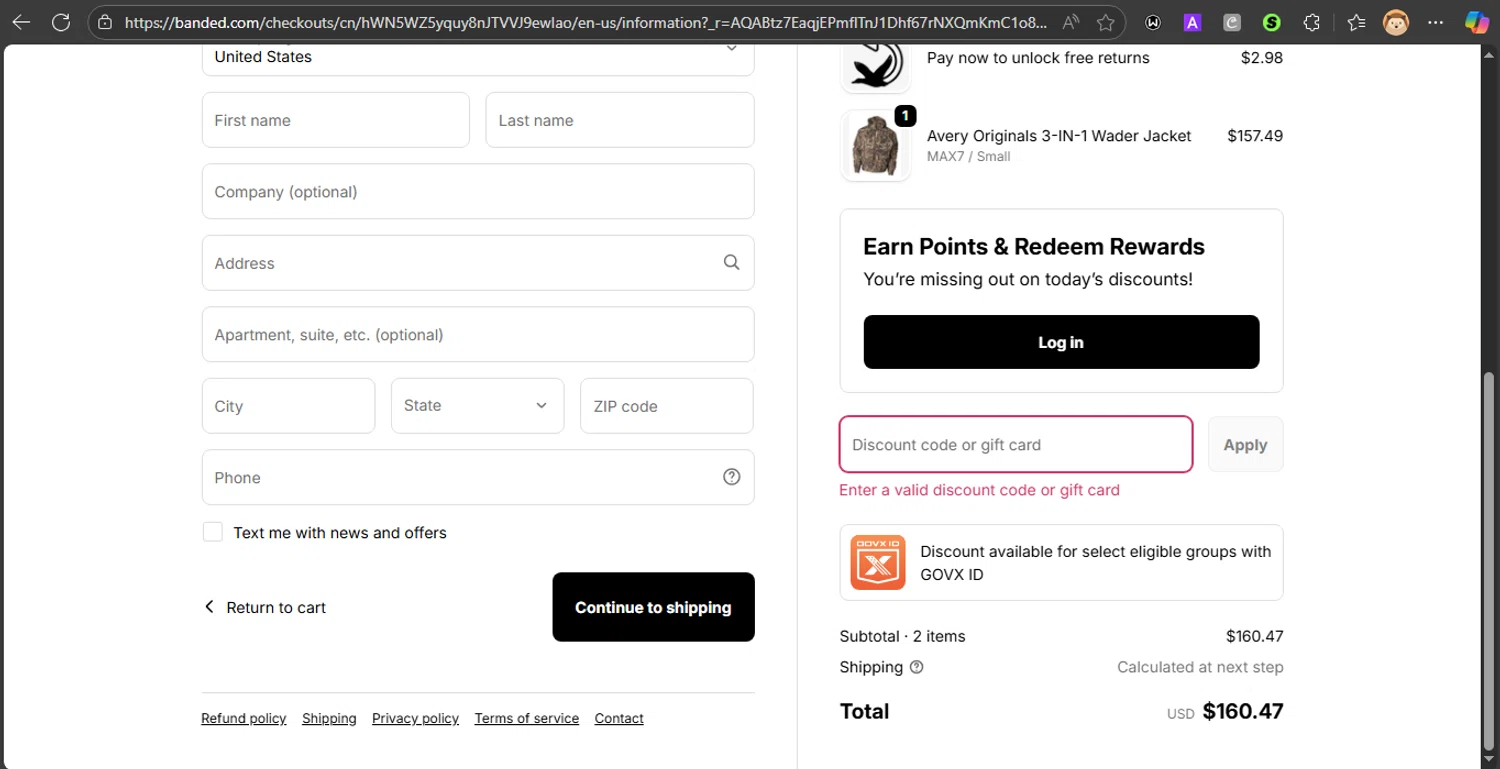Toggle Text me with news and offers
This screenshot has height=769, width=1500.
pos(213,532)
